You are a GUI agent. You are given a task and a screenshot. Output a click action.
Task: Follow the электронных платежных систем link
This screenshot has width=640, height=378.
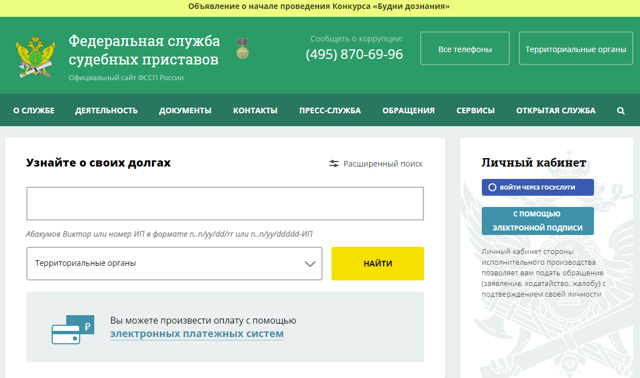197,334
